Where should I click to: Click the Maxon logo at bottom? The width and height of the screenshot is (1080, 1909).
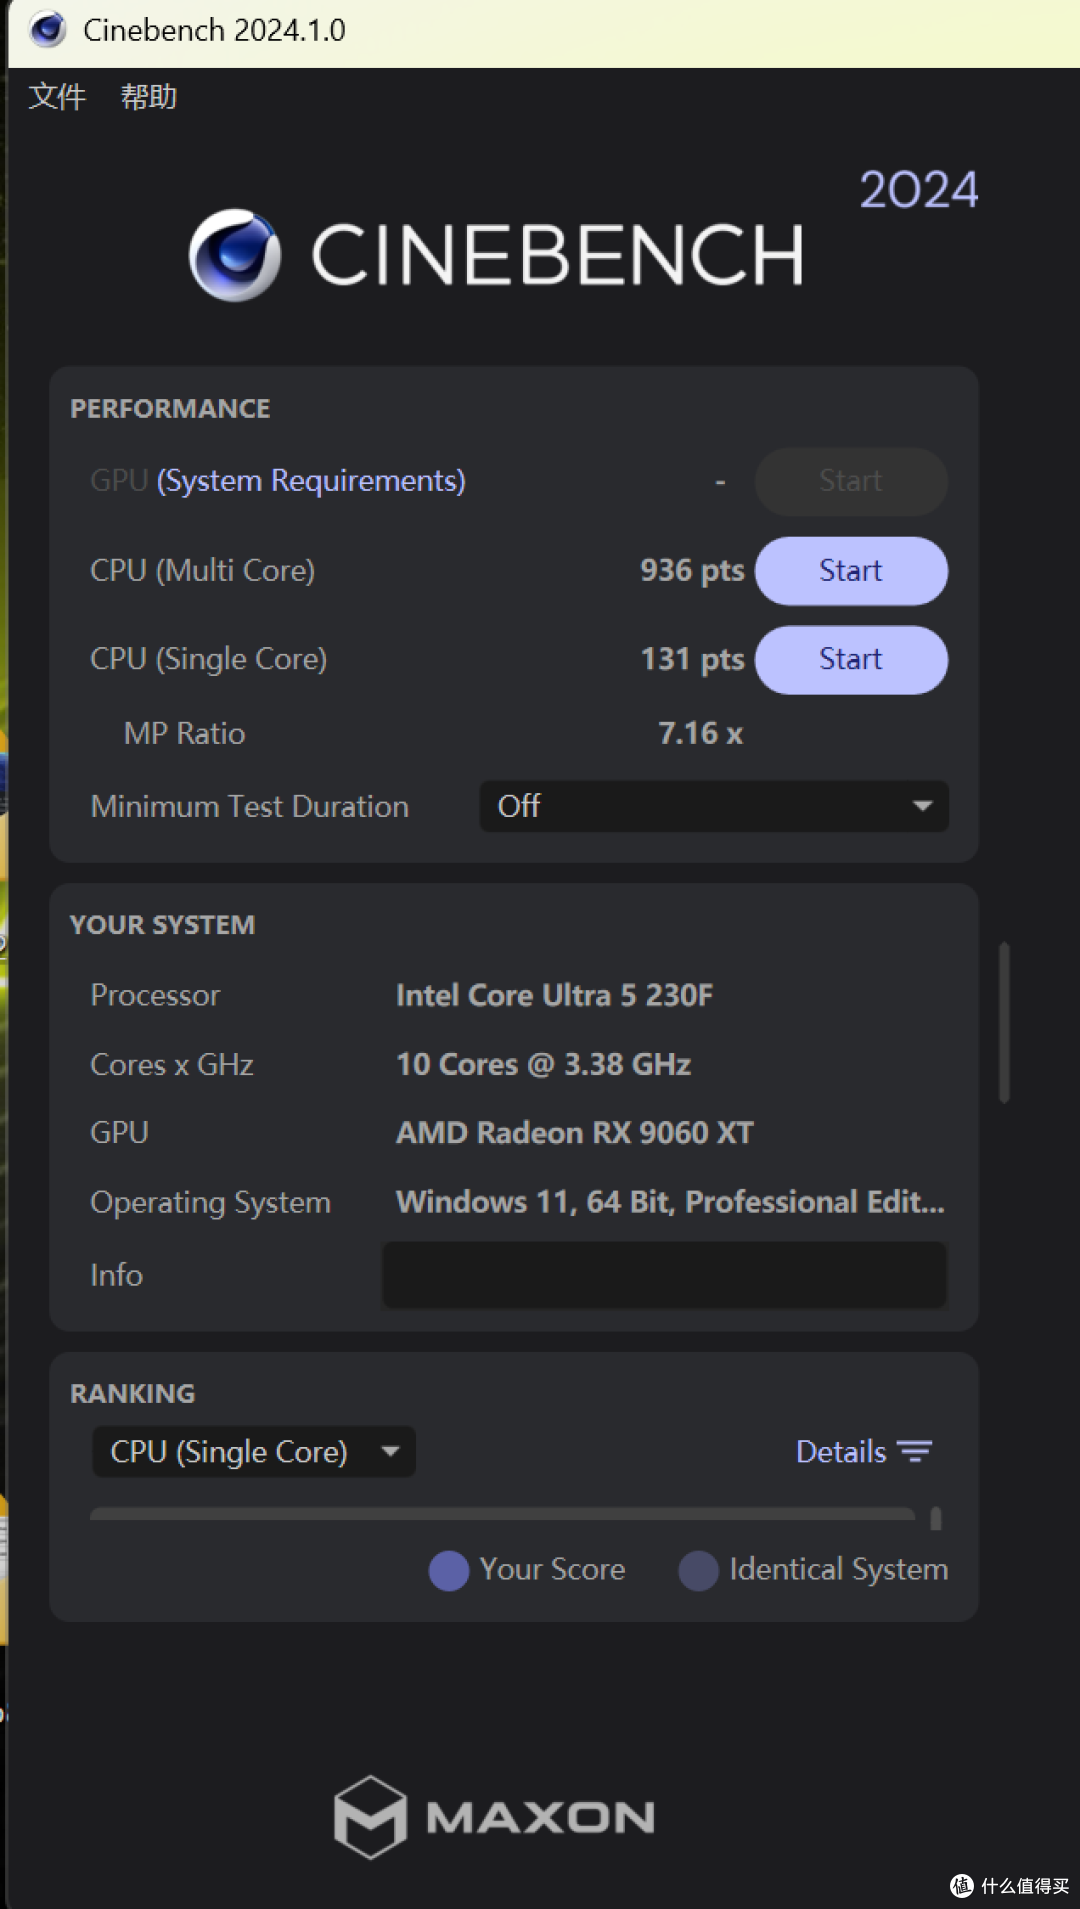pos(494,1817)
